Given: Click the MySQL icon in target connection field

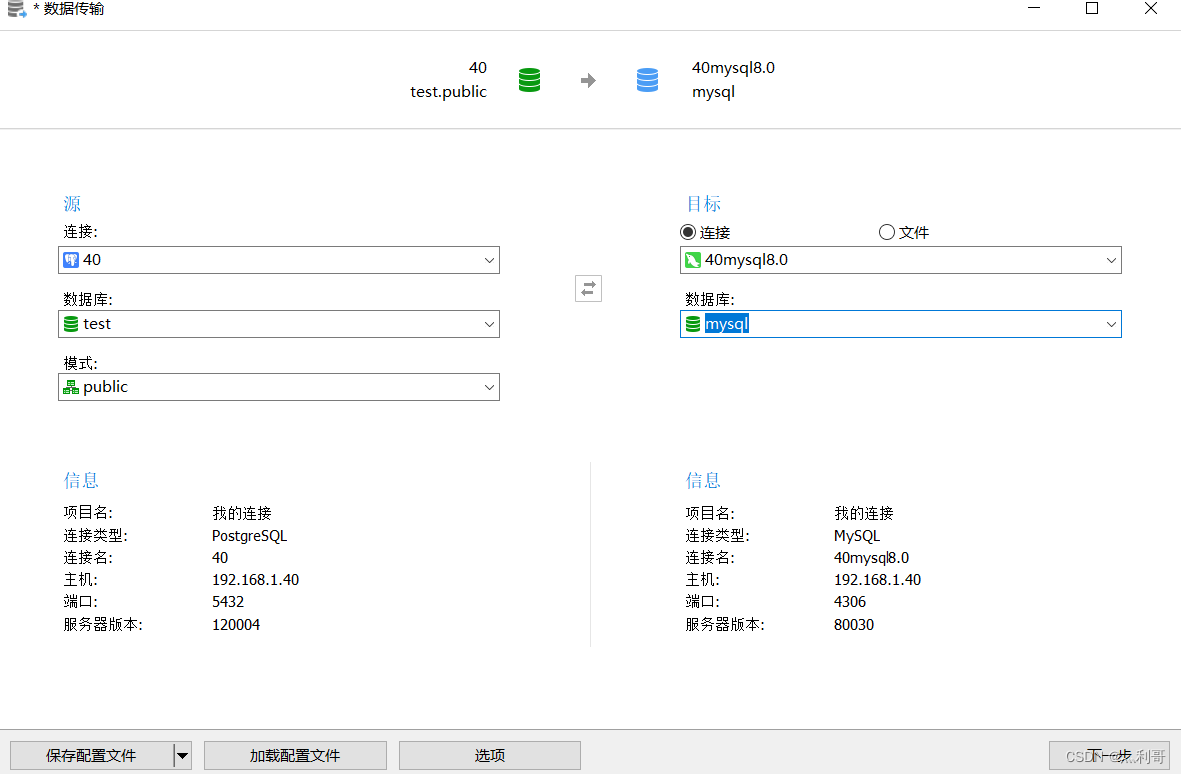Looking at the screenshot, I should [x=693, y=259].
